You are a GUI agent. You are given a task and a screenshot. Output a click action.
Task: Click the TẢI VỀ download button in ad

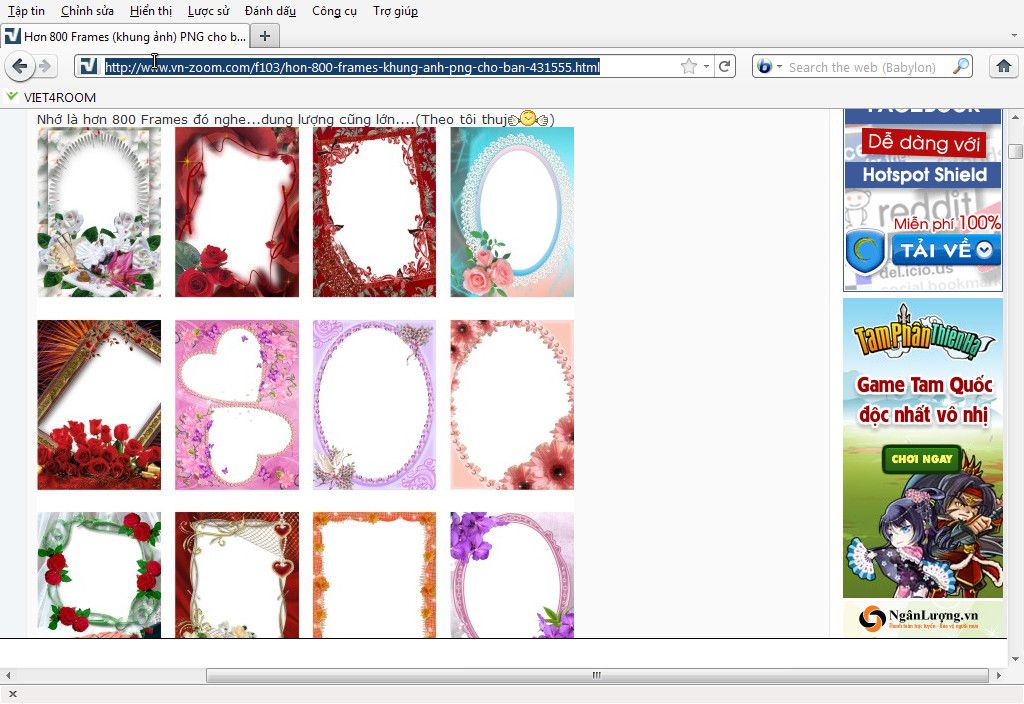coord(946,250)
